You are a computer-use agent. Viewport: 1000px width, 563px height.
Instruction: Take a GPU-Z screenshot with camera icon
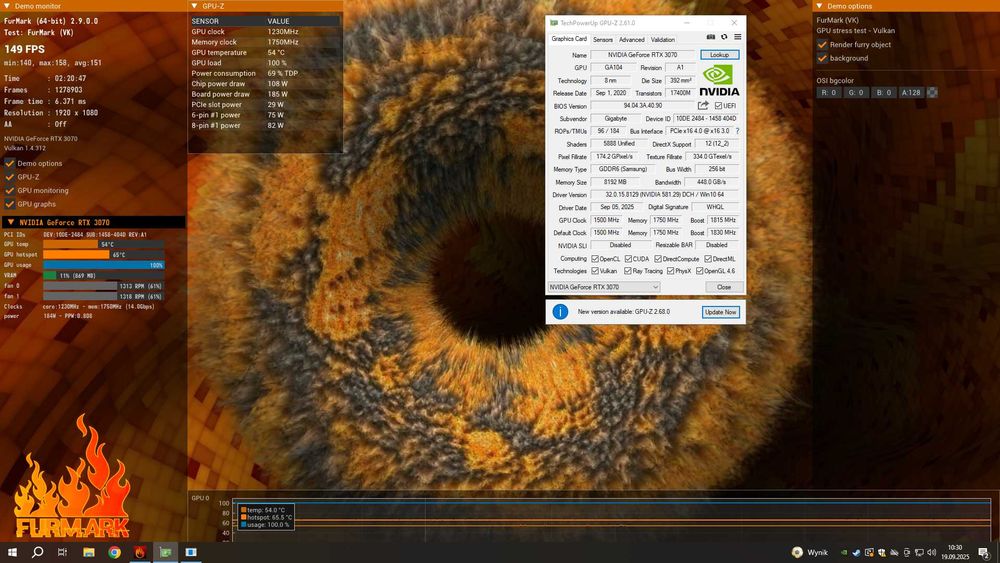pyautogui.click(x=710, y=37)
